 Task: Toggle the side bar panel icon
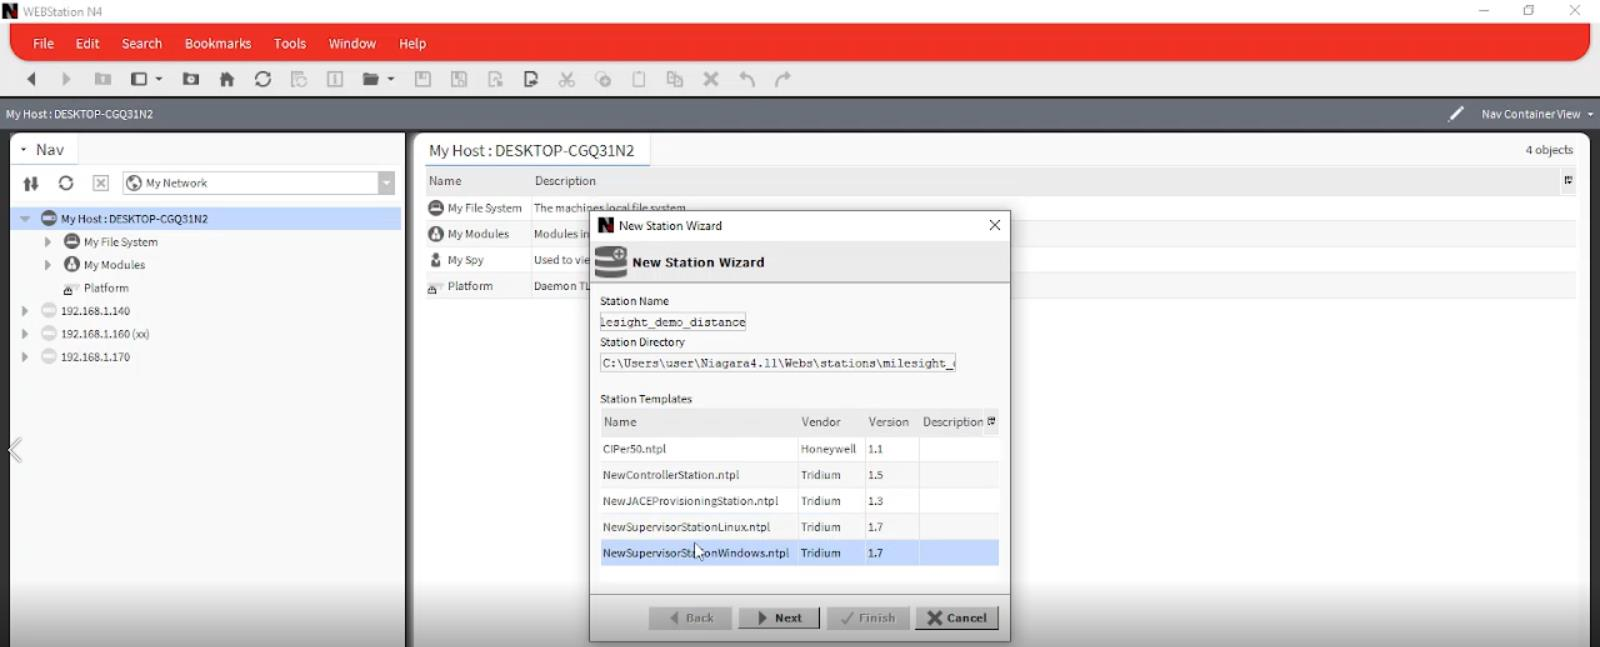point(140,79)
